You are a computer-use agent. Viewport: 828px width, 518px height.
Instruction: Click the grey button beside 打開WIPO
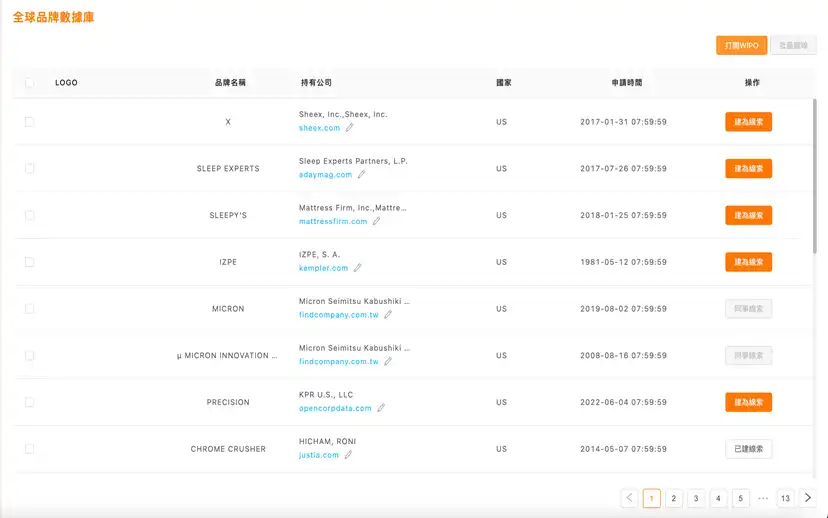click(793, 45)
